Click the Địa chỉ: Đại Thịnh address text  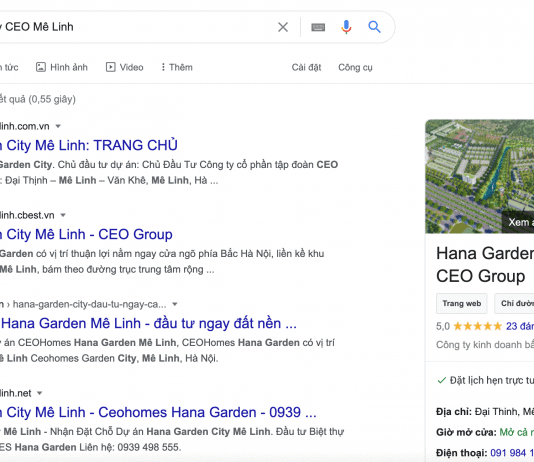[x=485, y=412]
